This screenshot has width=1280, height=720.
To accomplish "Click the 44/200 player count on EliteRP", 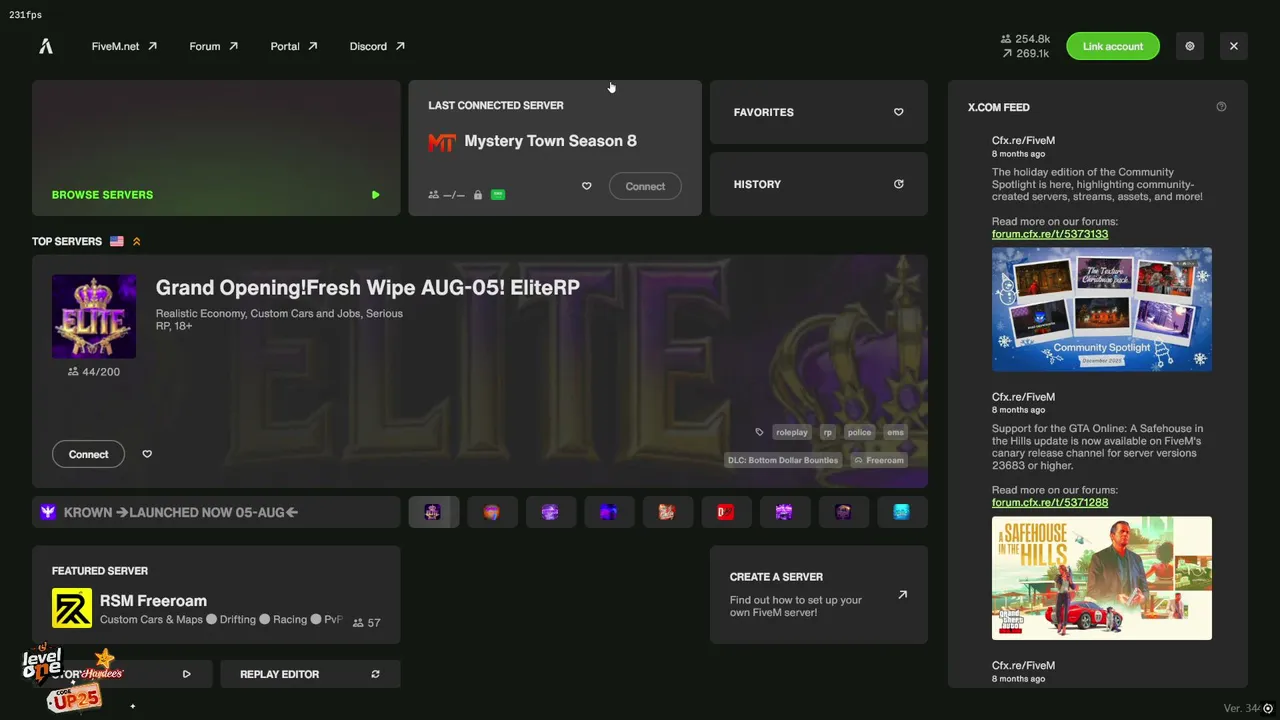I will click(94, 372).
